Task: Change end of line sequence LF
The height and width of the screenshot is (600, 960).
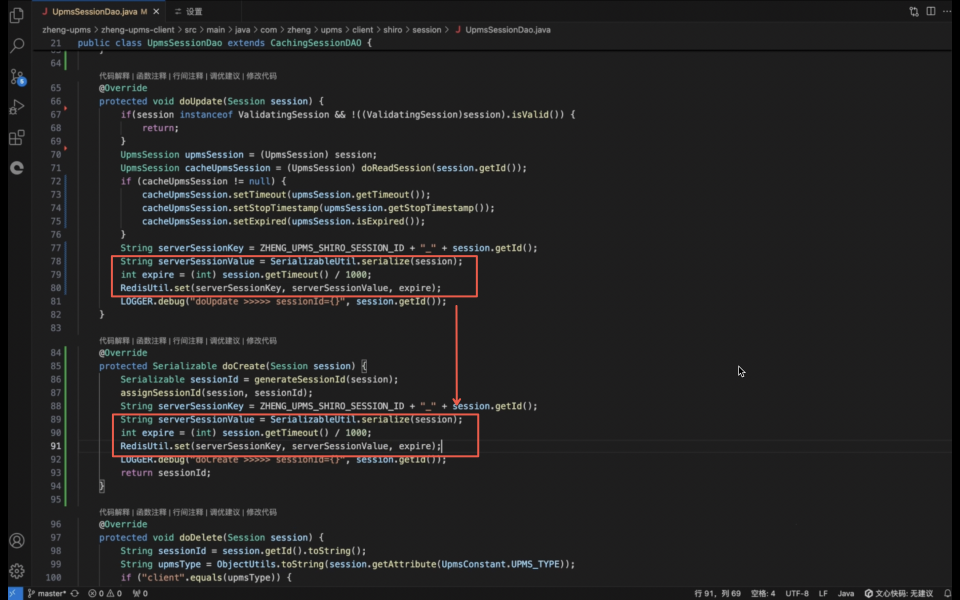Action: point(823,593)
